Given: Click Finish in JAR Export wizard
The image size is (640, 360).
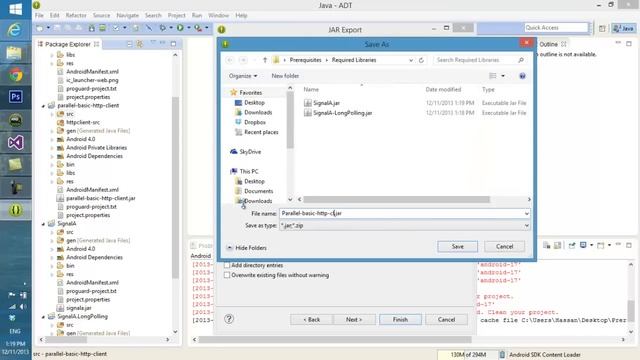Looking at the screenshot, I should (400, 319).
